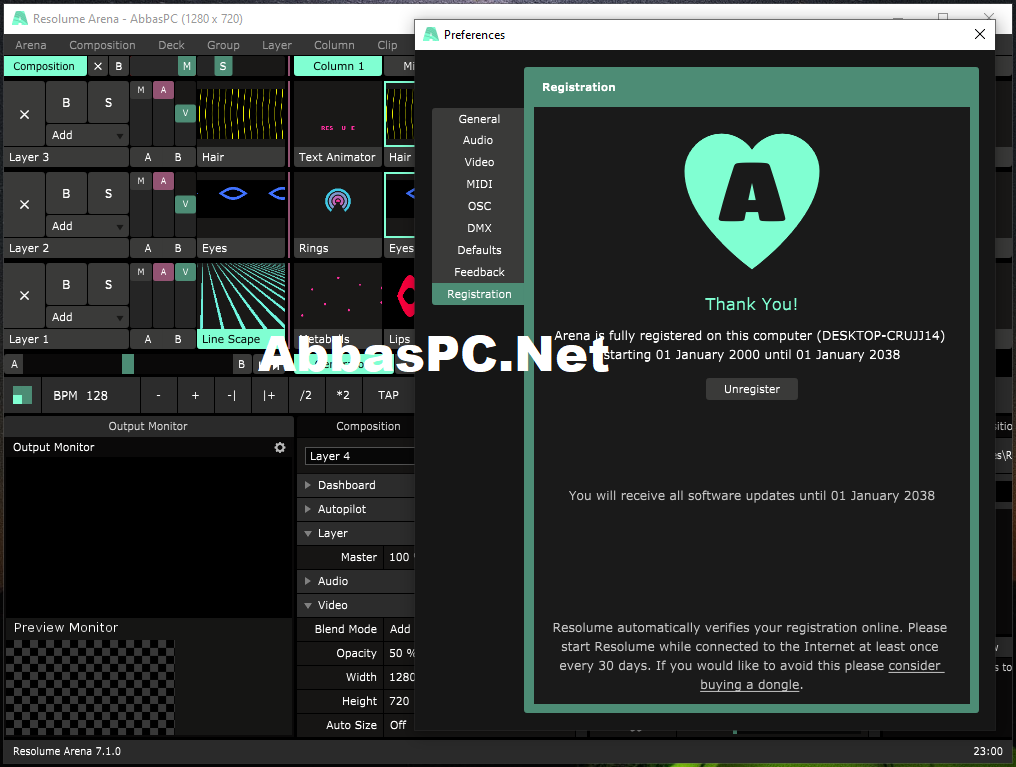The height and width of the screenshot is (767, 1016).
Task: Toggle Solo S on Layer 2
Action: click(x=108, y=193)
